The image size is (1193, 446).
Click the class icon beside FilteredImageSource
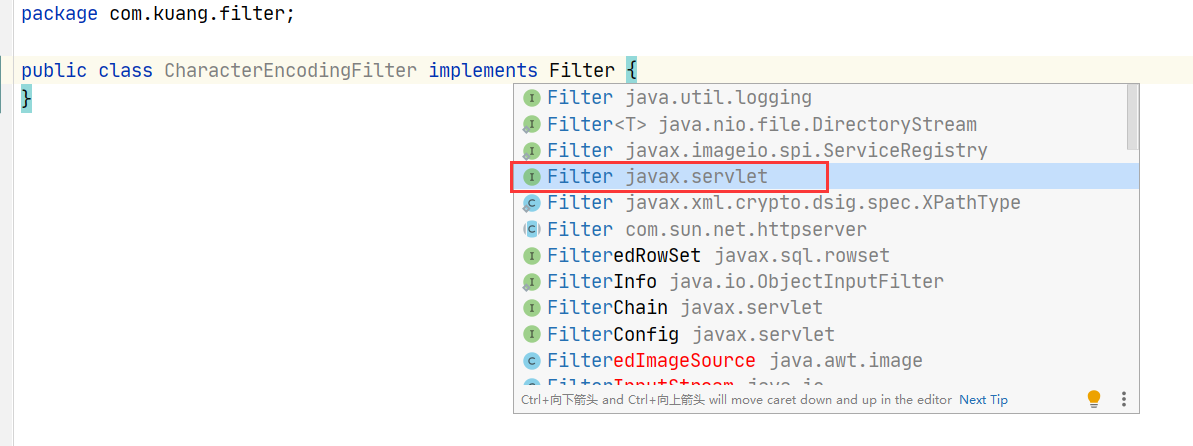pyautogui.click(x=531, y=361)
